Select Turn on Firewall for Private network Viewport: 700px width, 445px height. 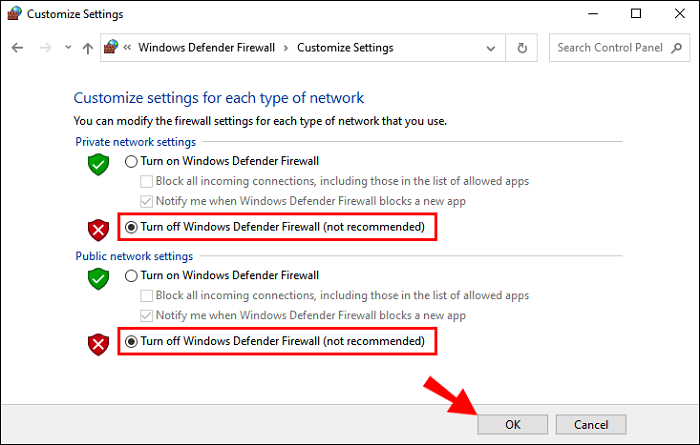click(131, 162)
